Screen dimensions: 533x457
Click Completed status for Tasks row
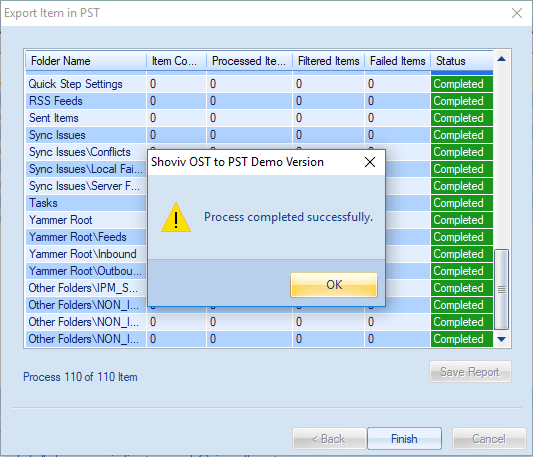[x=462, y=203]
